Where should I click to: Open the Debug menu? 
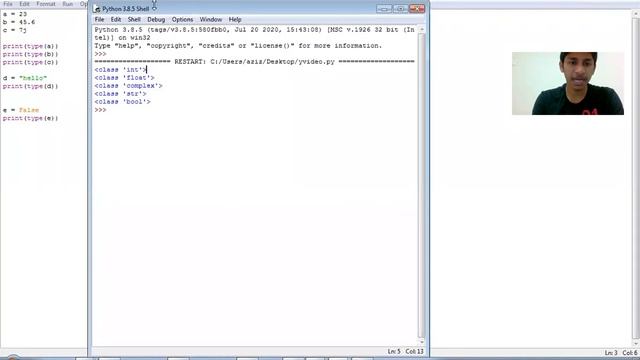tap(156, 20)
